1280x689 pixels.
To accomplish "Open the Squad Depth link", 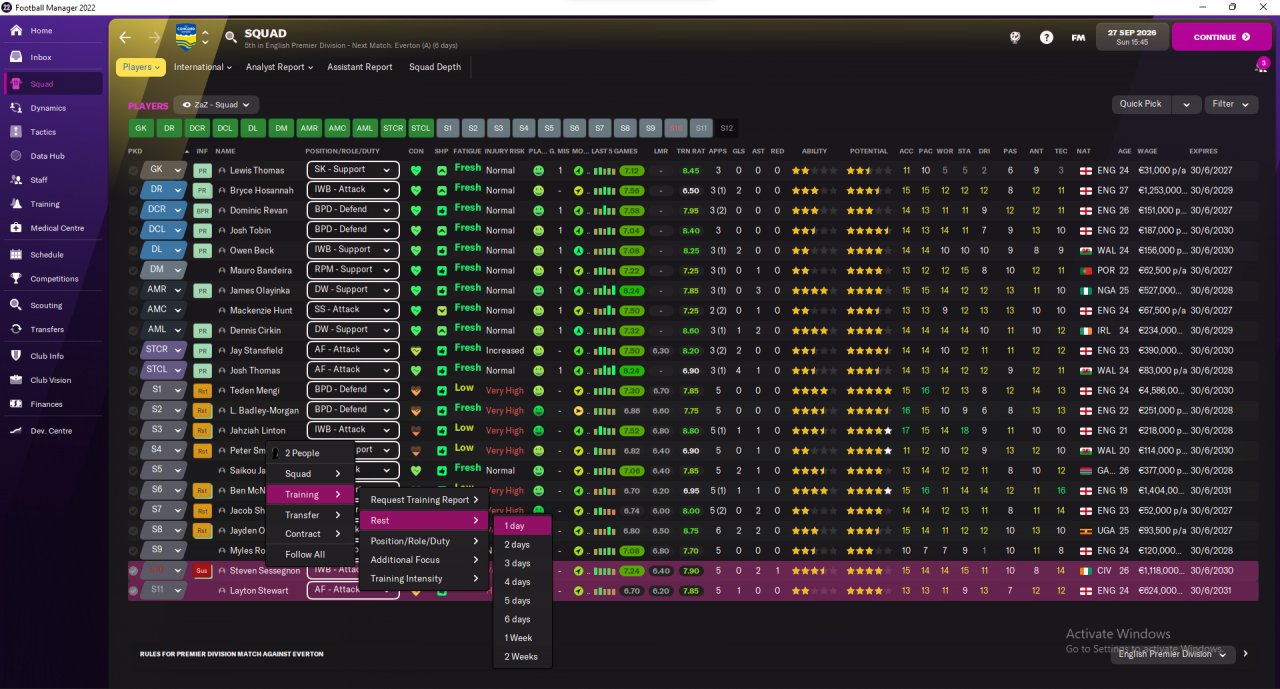I will (x=435, y=67).
